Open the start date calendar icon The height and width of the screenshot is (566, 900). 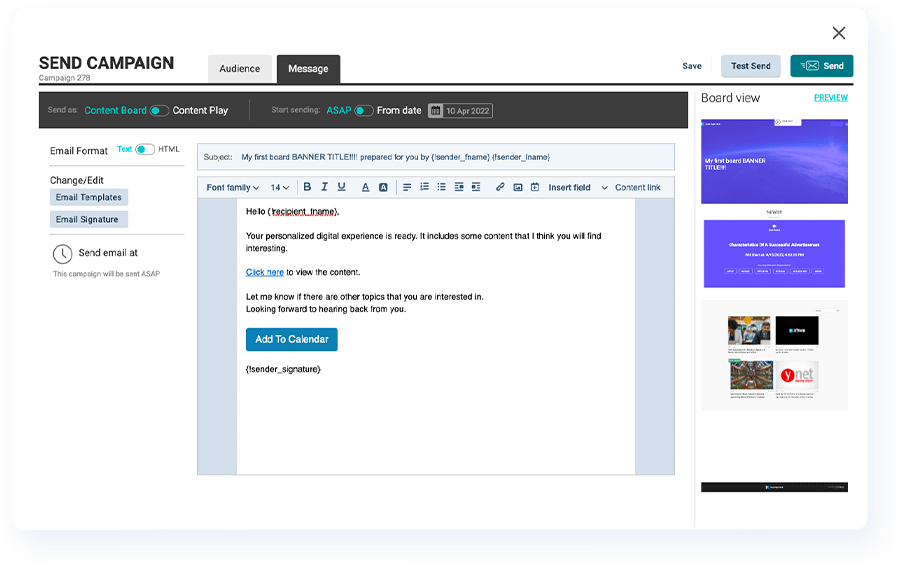[435, 111]
